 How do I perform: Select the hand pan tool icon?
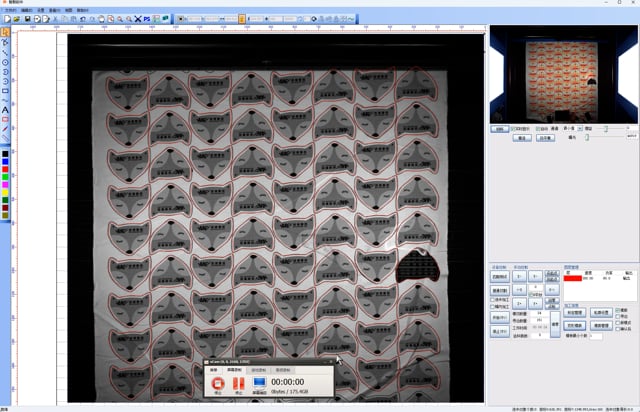click(x=101, y=19)
